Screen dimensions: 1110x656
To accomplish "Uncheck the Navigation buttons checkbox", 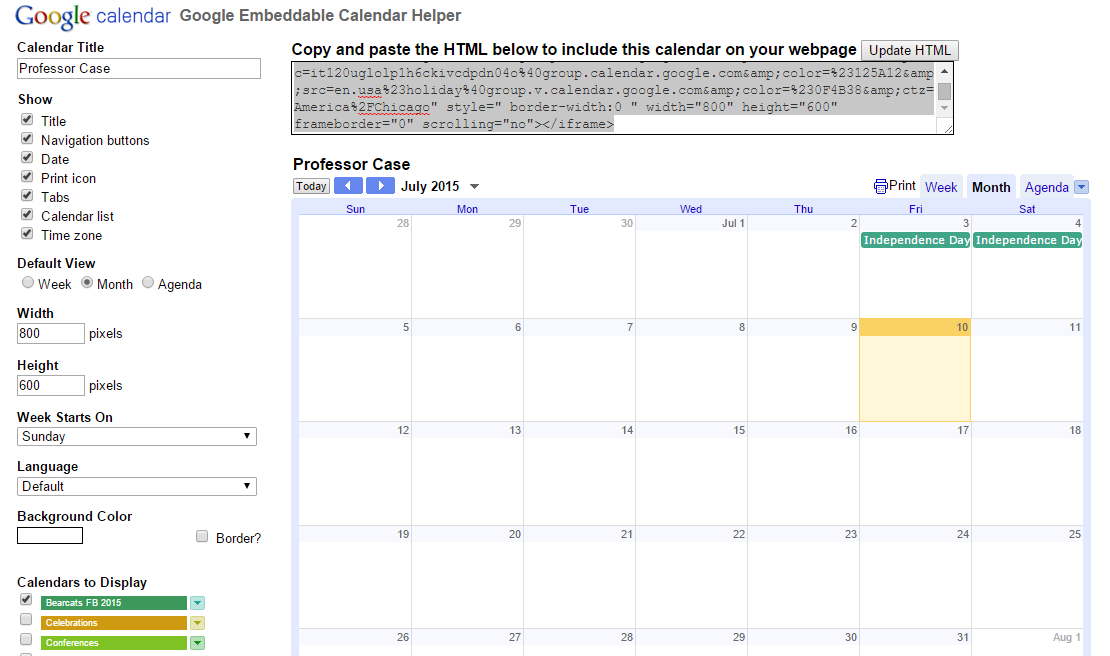I will 27,139.
